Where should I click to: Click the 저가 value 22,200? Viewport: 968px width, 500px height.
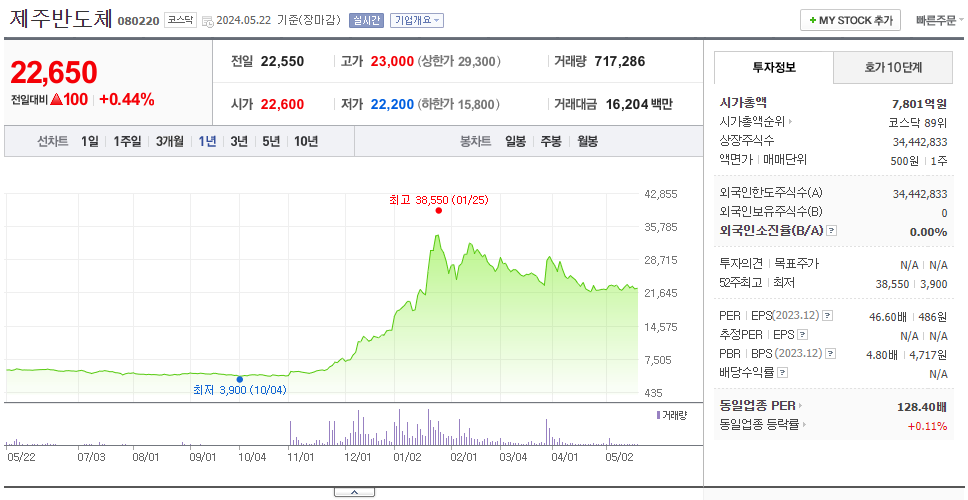pos(393,104)
